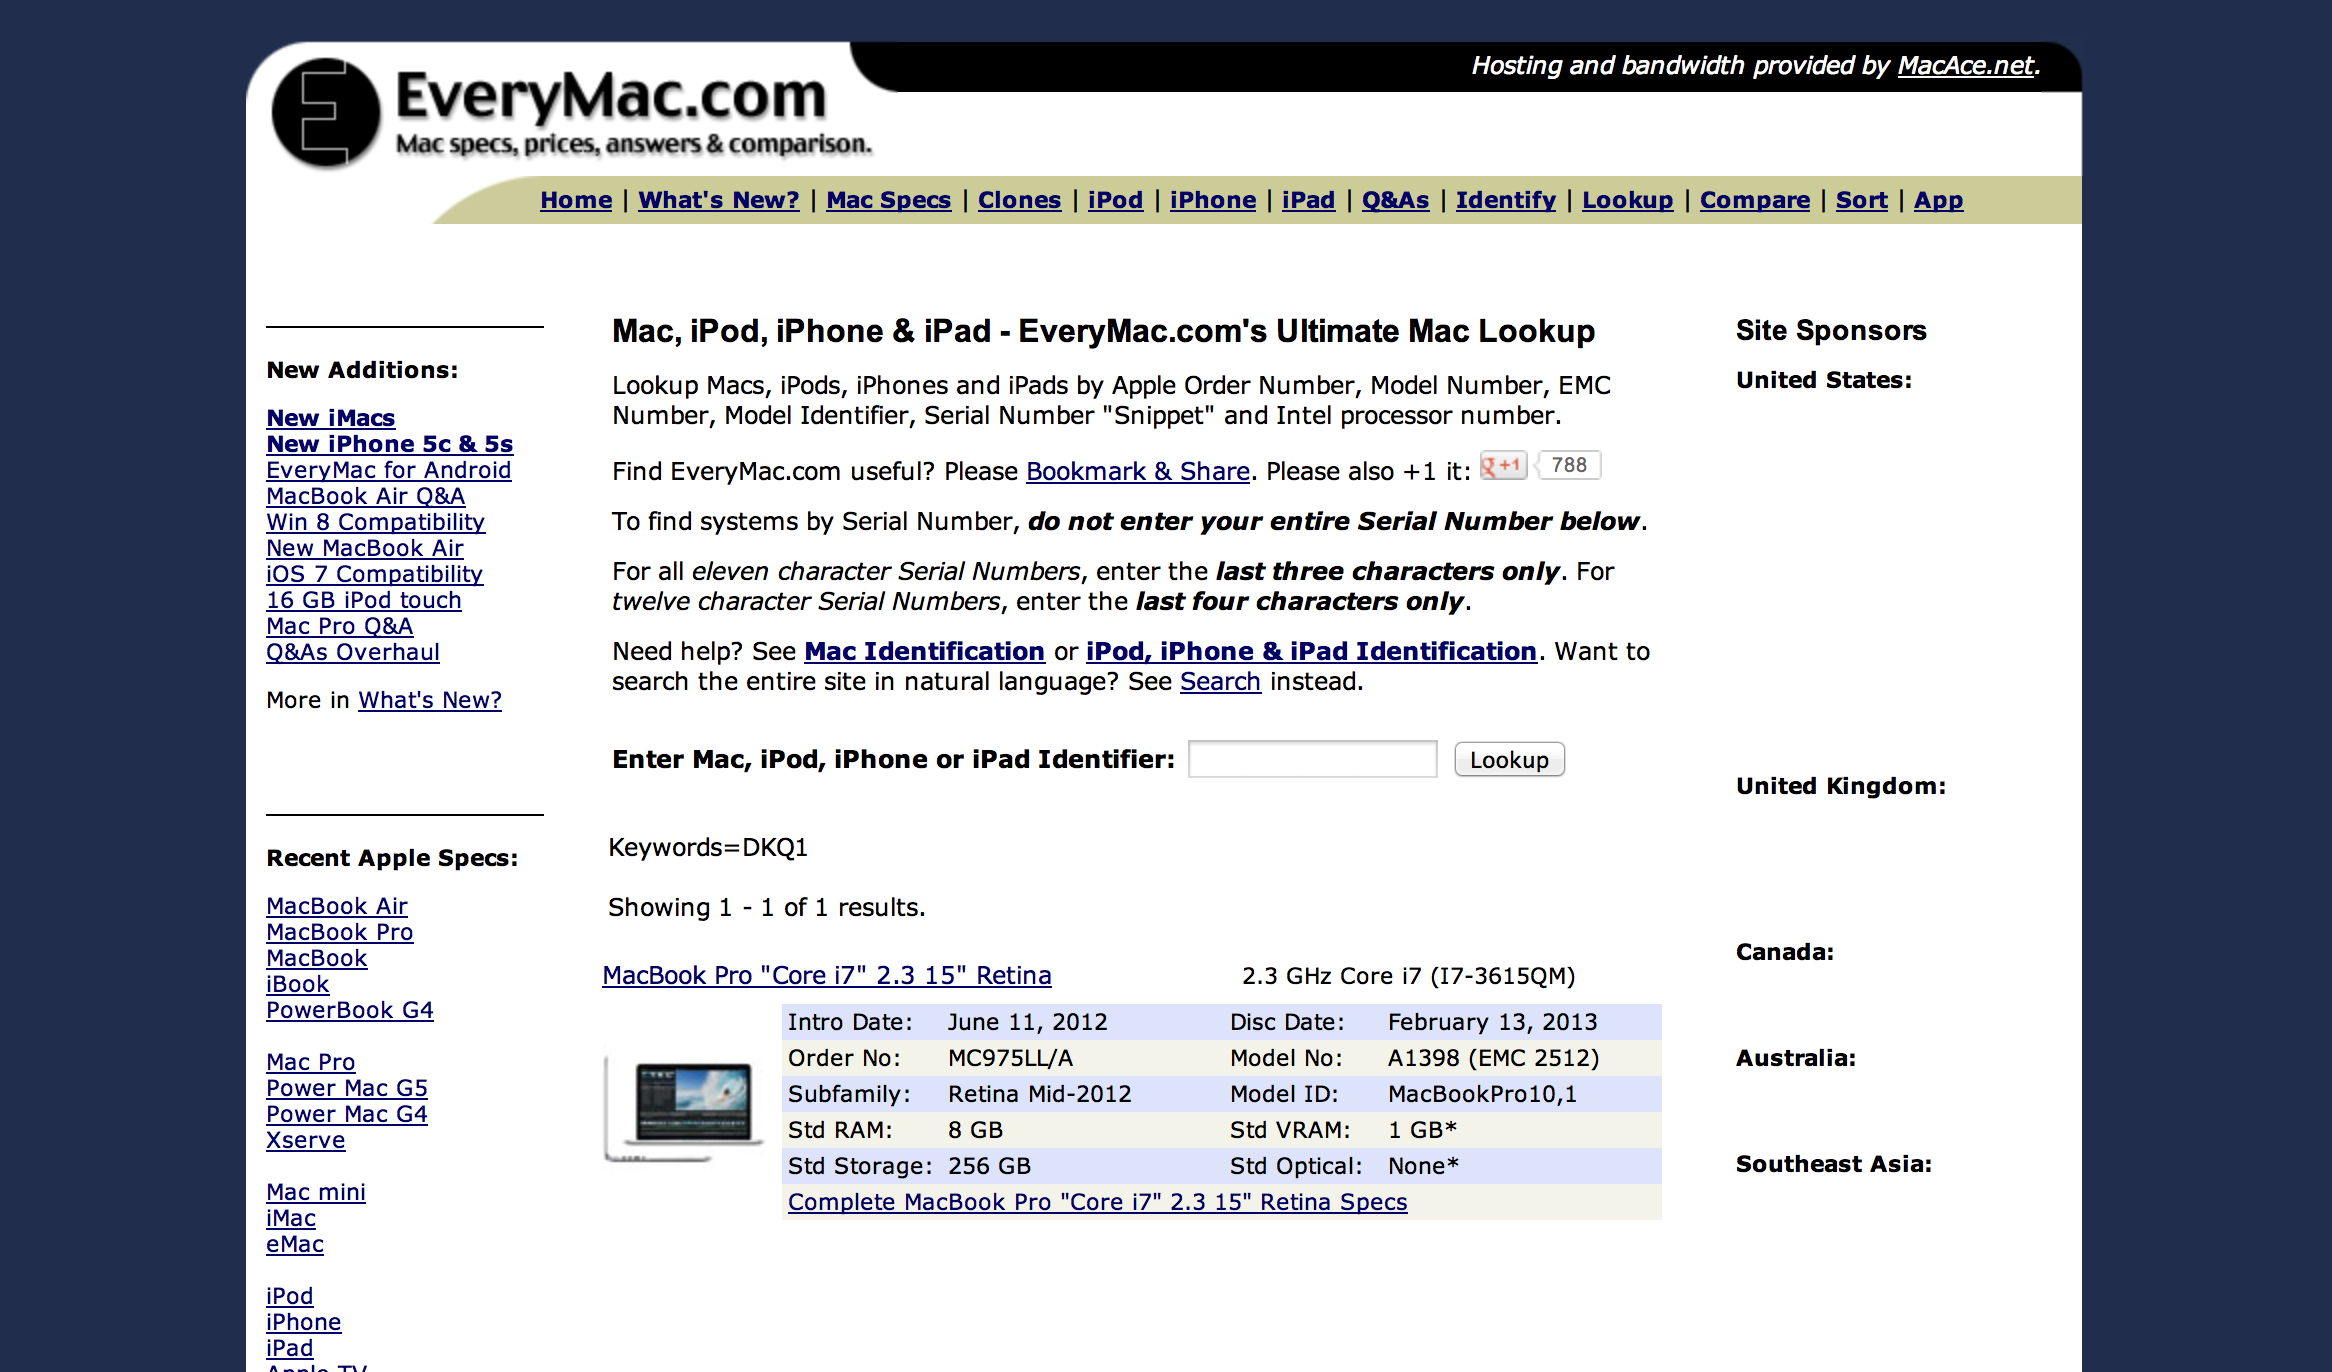Select the MC975LL/A order number text

coord(1010,1058)
